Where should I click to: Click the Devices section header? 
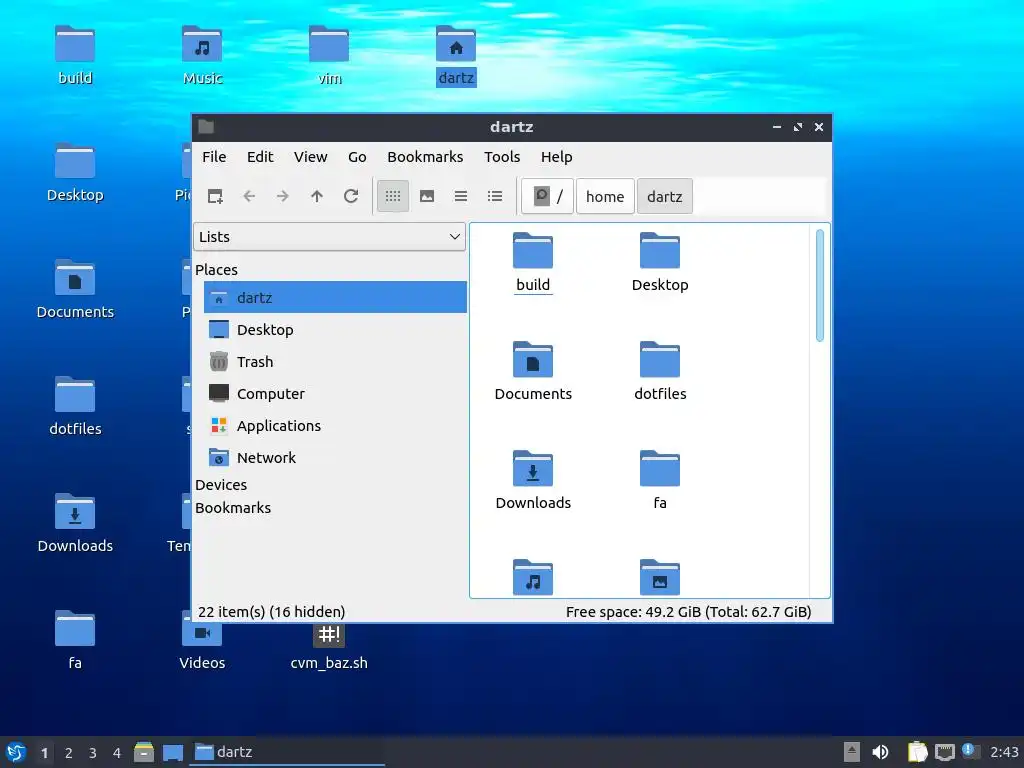(x=221, y=485)
